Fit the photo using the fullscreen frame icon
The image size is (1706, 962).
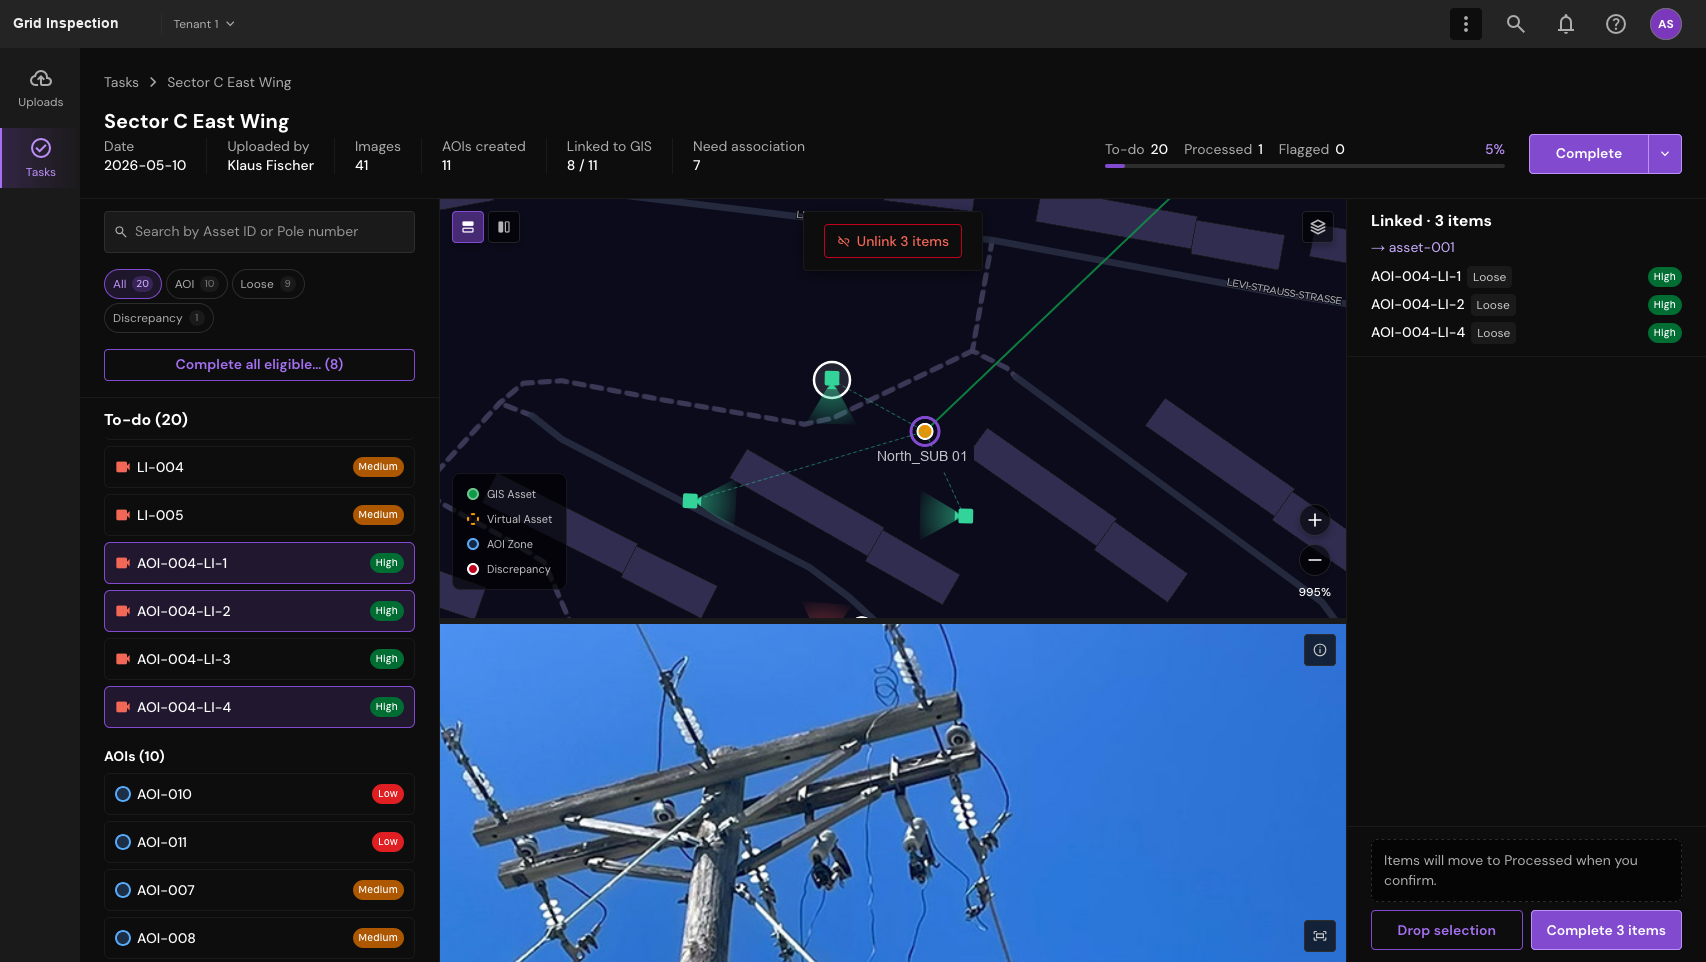point(1320,936)
